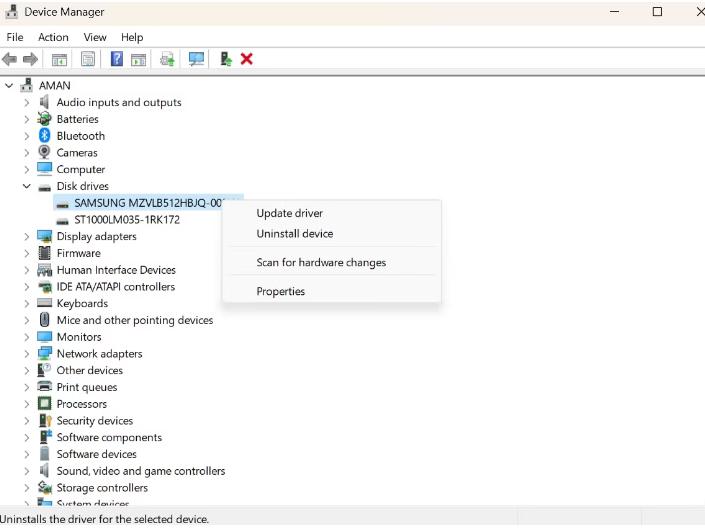This screenshot has width=705, height=528.
Task: Choose Update driver from the context menu
Action: click(x=289, y=213)
